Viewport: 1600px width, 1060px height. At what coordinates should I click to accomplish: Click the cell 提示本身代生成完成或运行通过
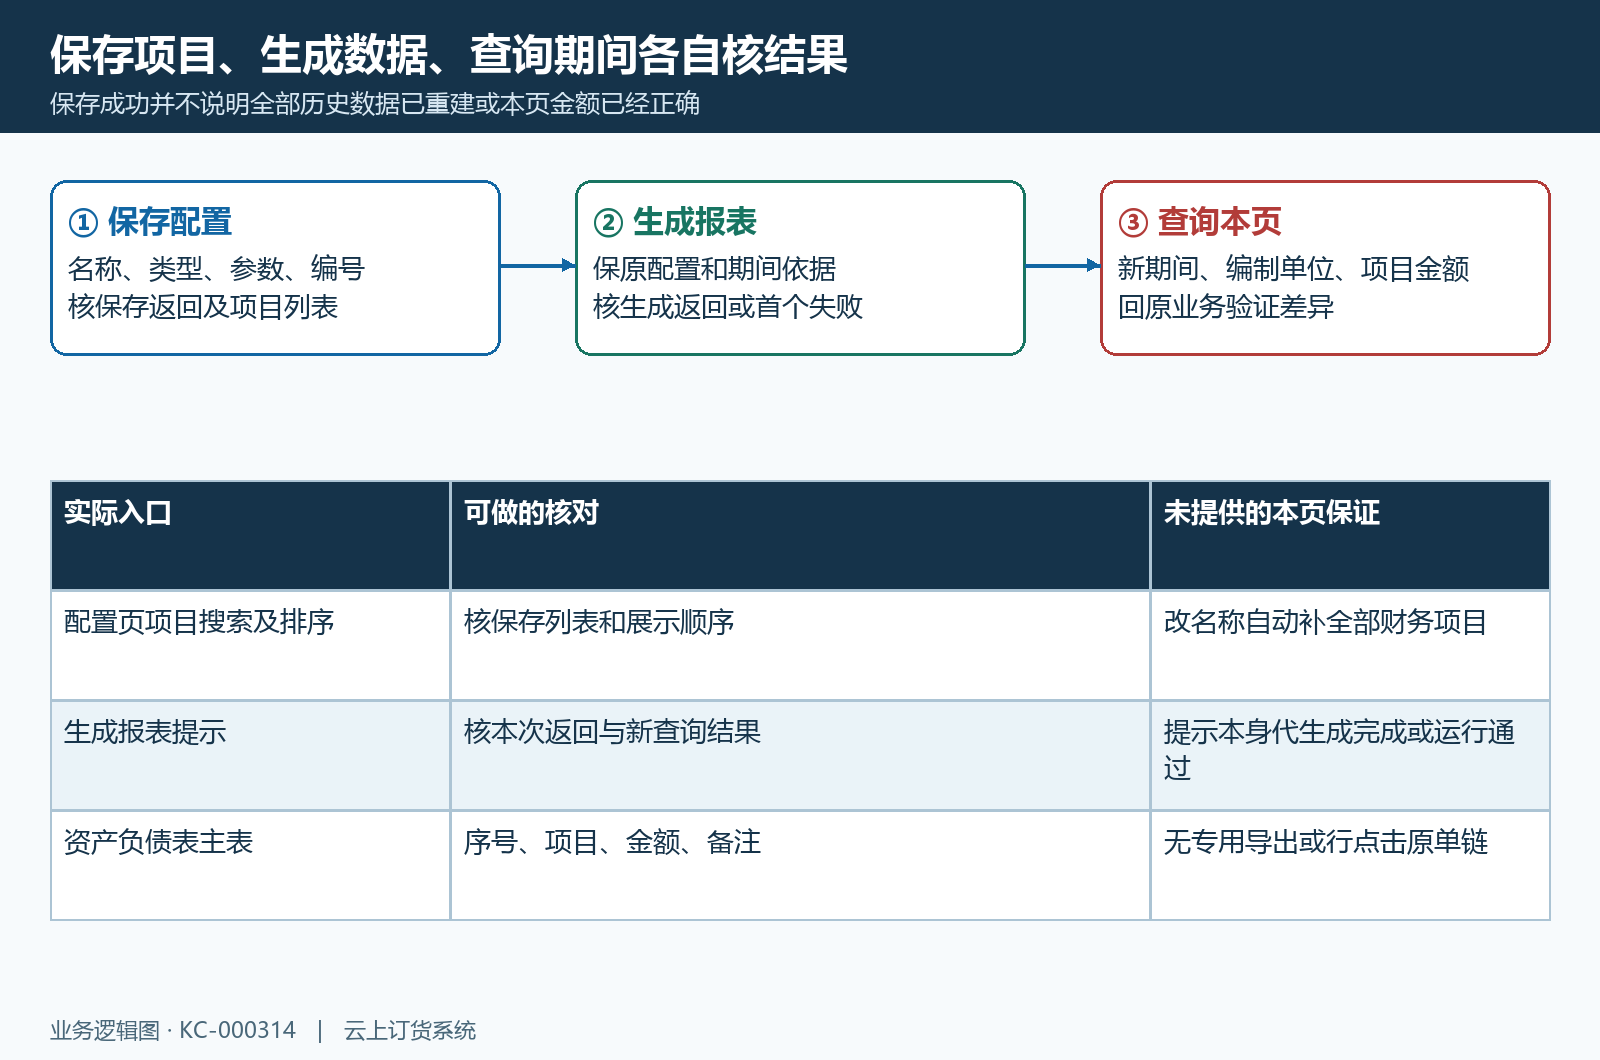coord(1350,756)
